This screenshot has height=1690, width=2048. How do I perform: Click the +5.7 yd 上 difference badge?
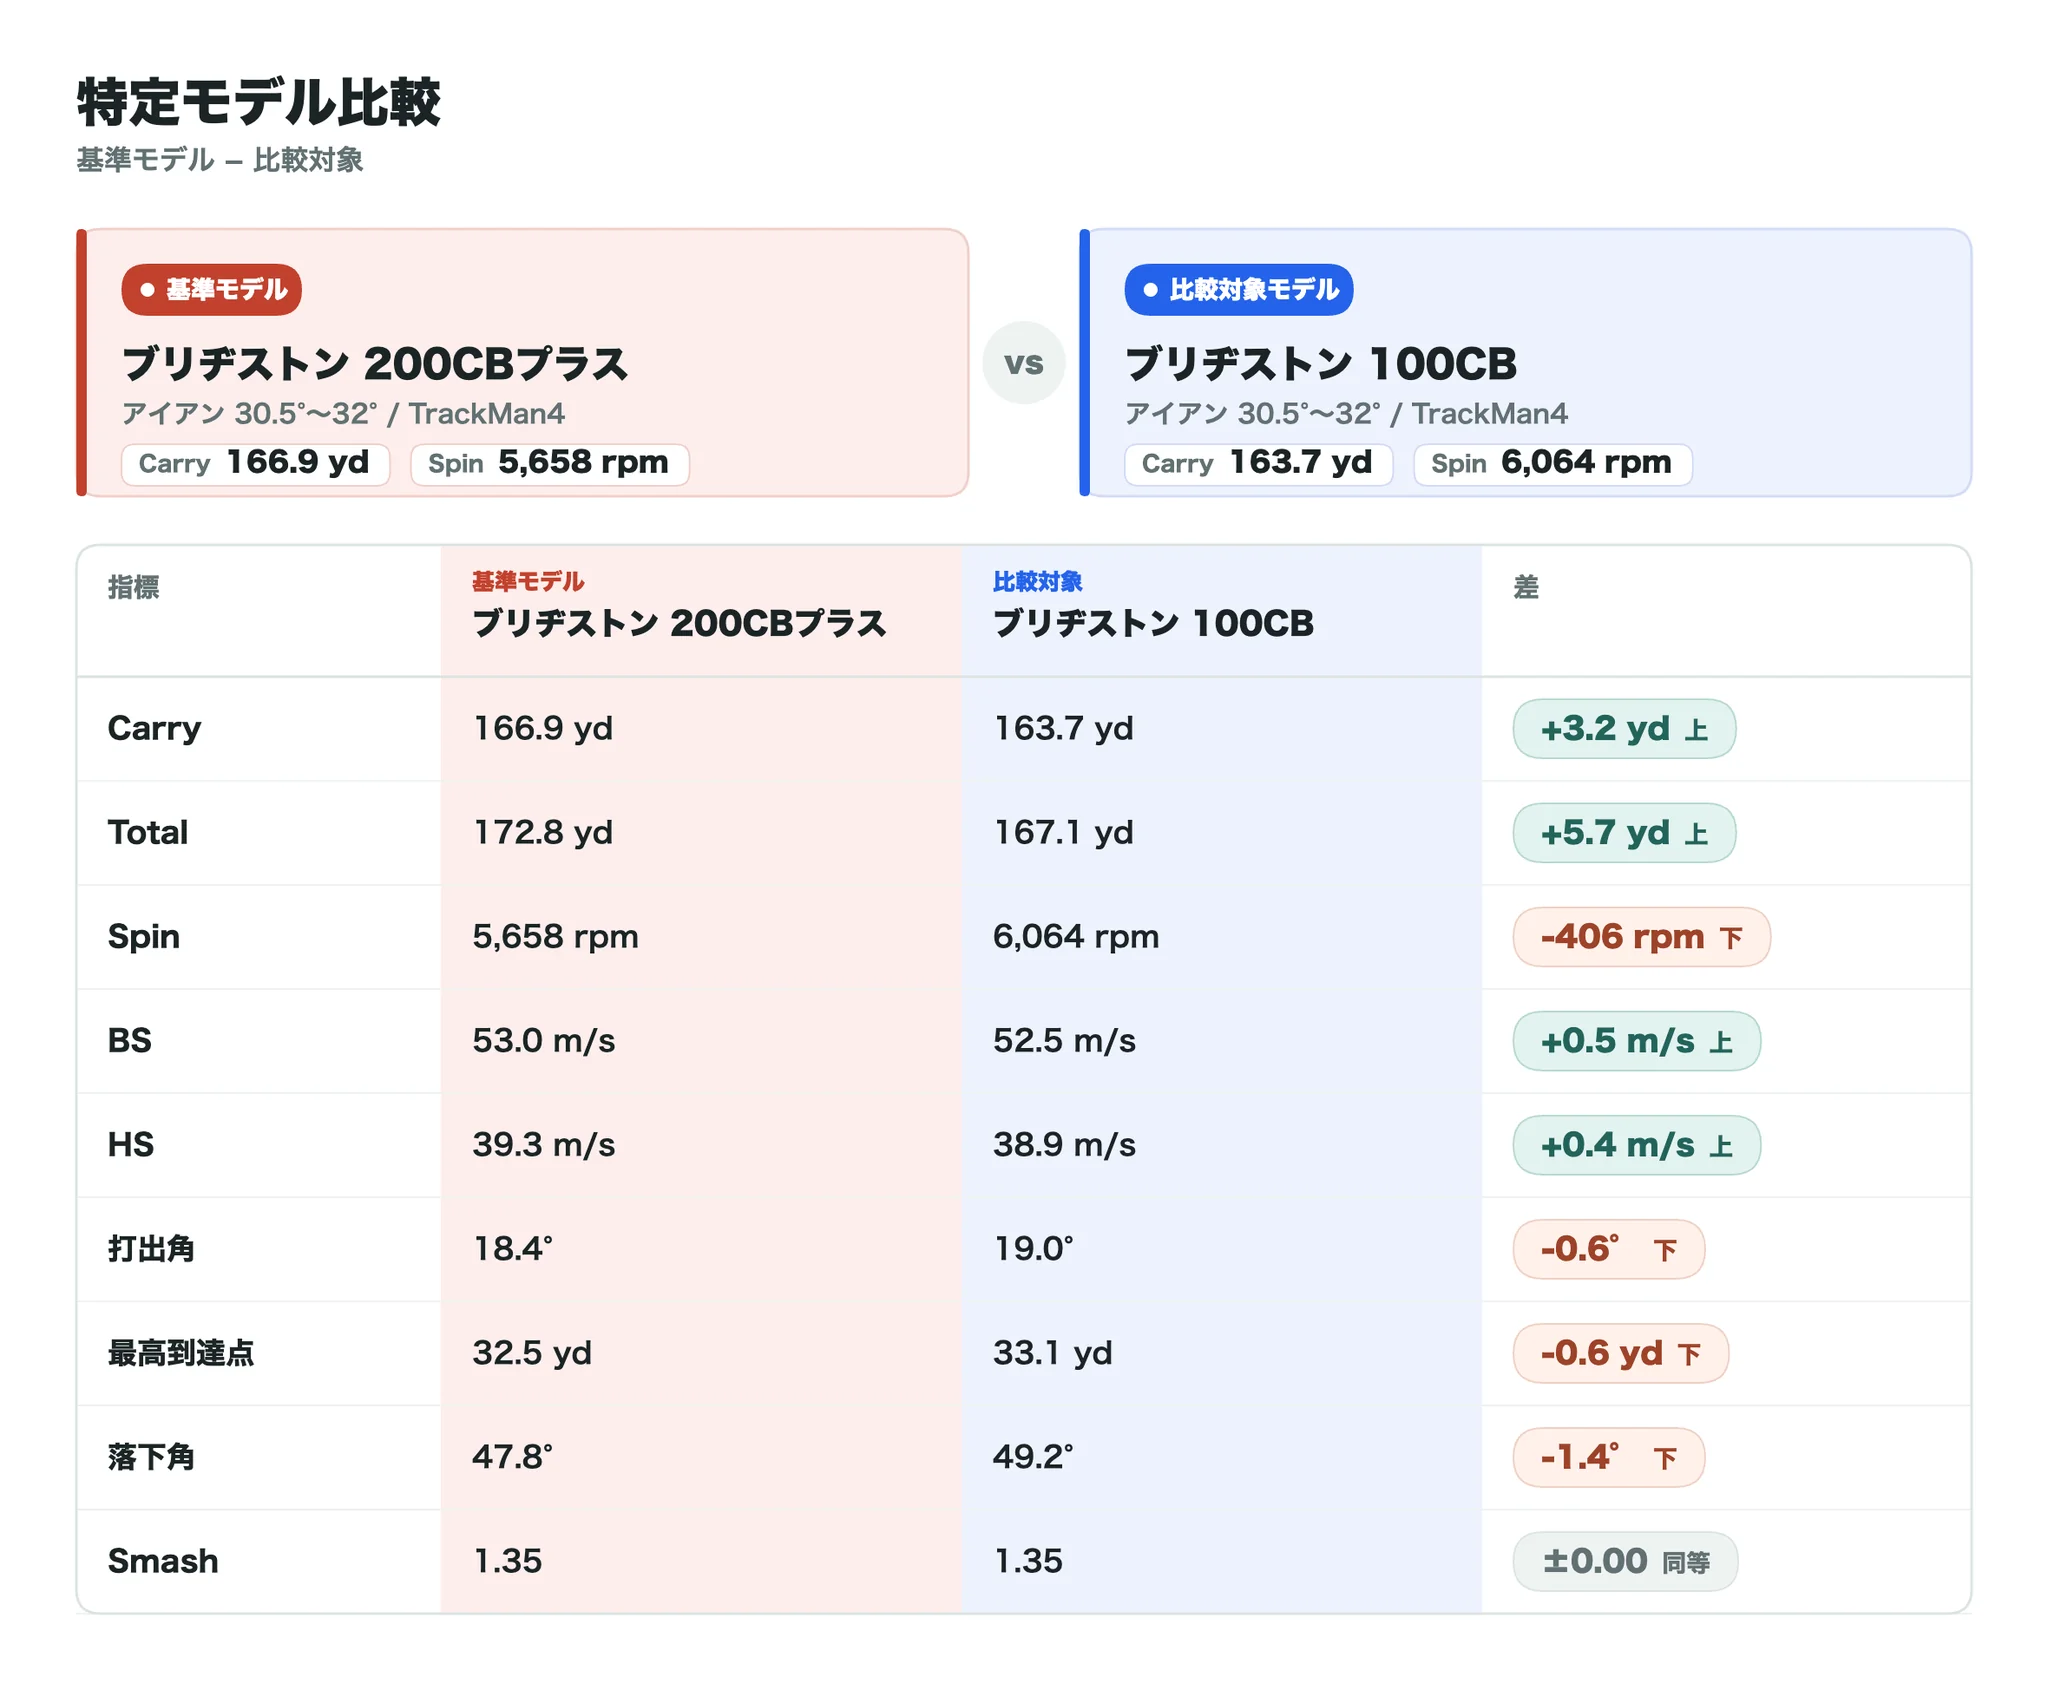click(x=1624, y=833)
